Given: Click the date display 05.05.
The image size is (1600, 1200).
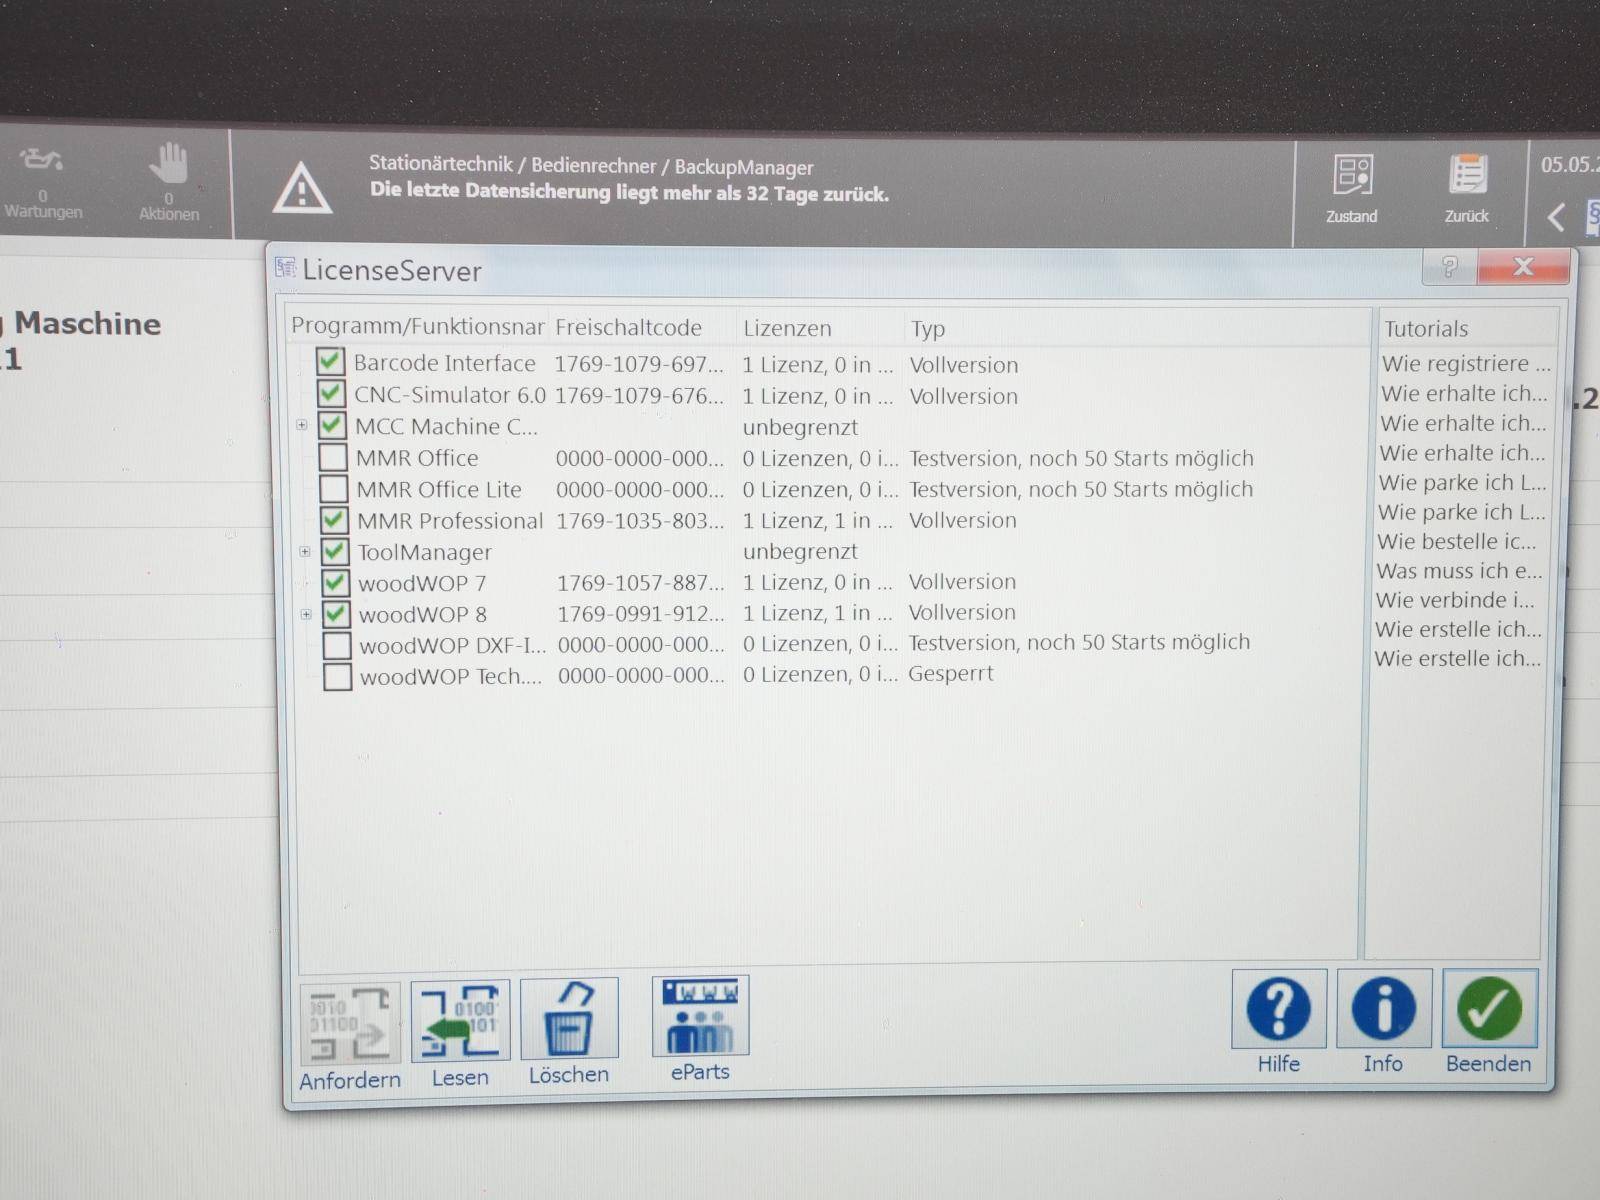Looking at the screenshot, I should [x=1570, y=165].
